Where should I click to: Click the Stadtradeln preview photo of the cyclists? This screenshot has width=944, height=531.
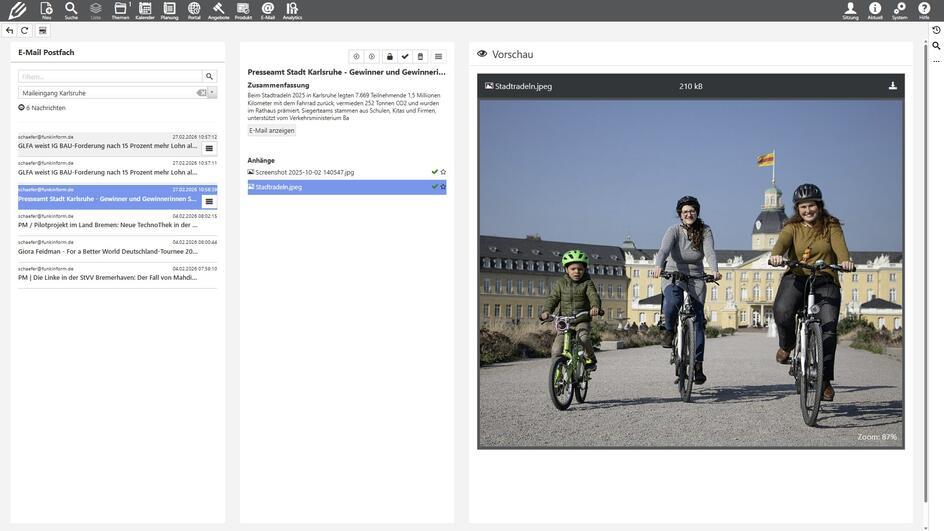[x=691, y=273]
